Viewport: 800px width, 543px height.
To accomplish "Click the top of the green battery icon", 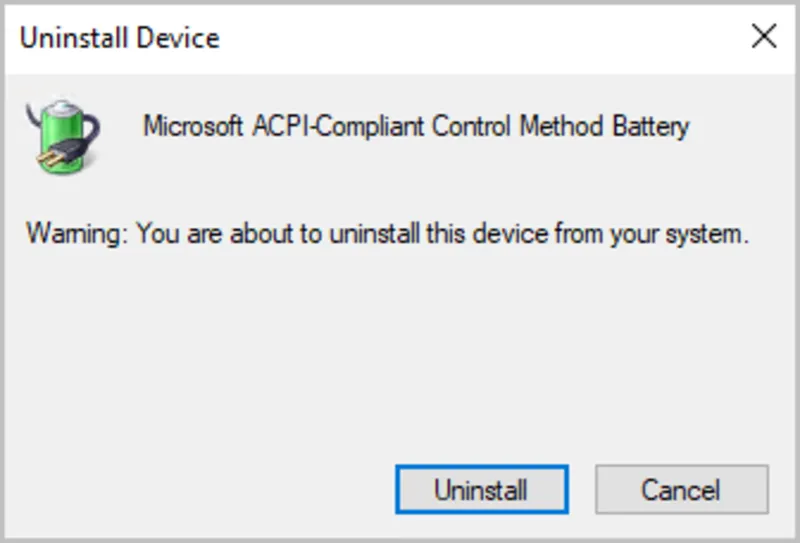I will point(62,107).
